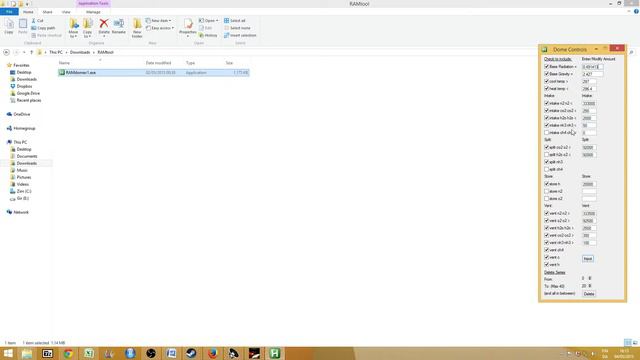Open Google Chrome from the taskbar

click(68, 353)
